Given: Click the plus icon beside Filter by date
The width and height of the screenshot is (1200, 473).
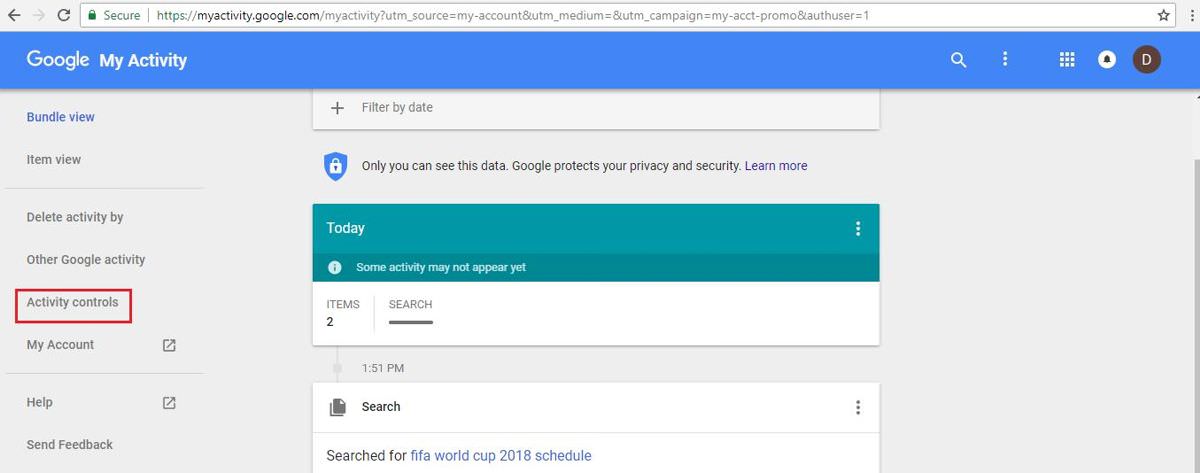Looking at the screenshot, I should (337, 108).
